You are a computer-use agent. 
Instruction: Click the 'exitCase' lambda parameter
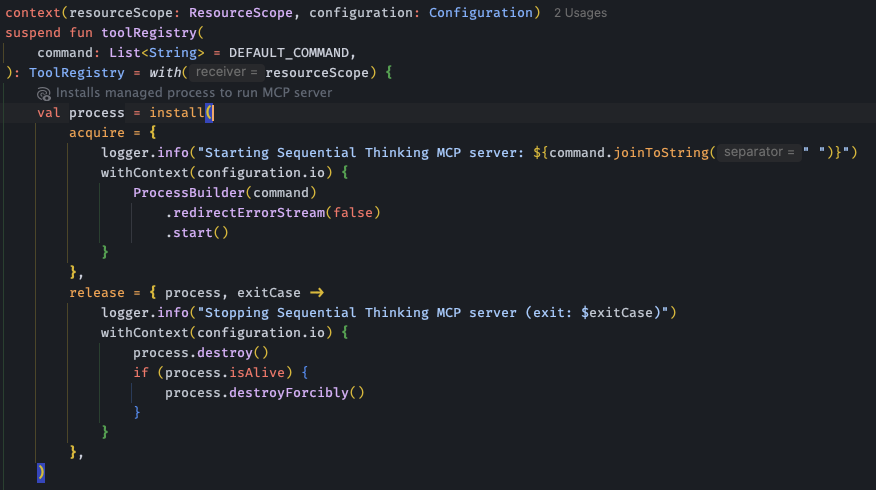point(269,293)
